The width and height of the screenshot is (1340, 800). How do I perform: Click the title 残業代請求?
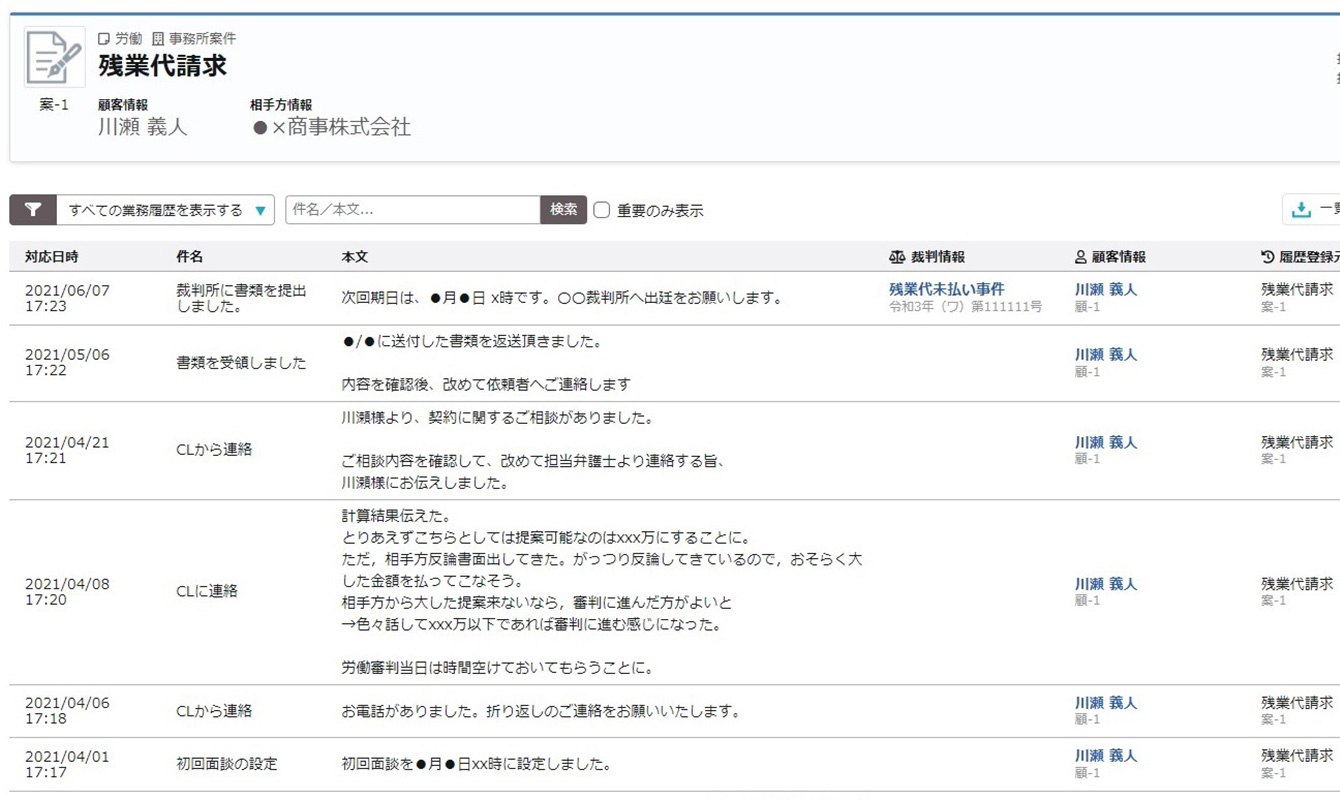(x=163, y=66)
